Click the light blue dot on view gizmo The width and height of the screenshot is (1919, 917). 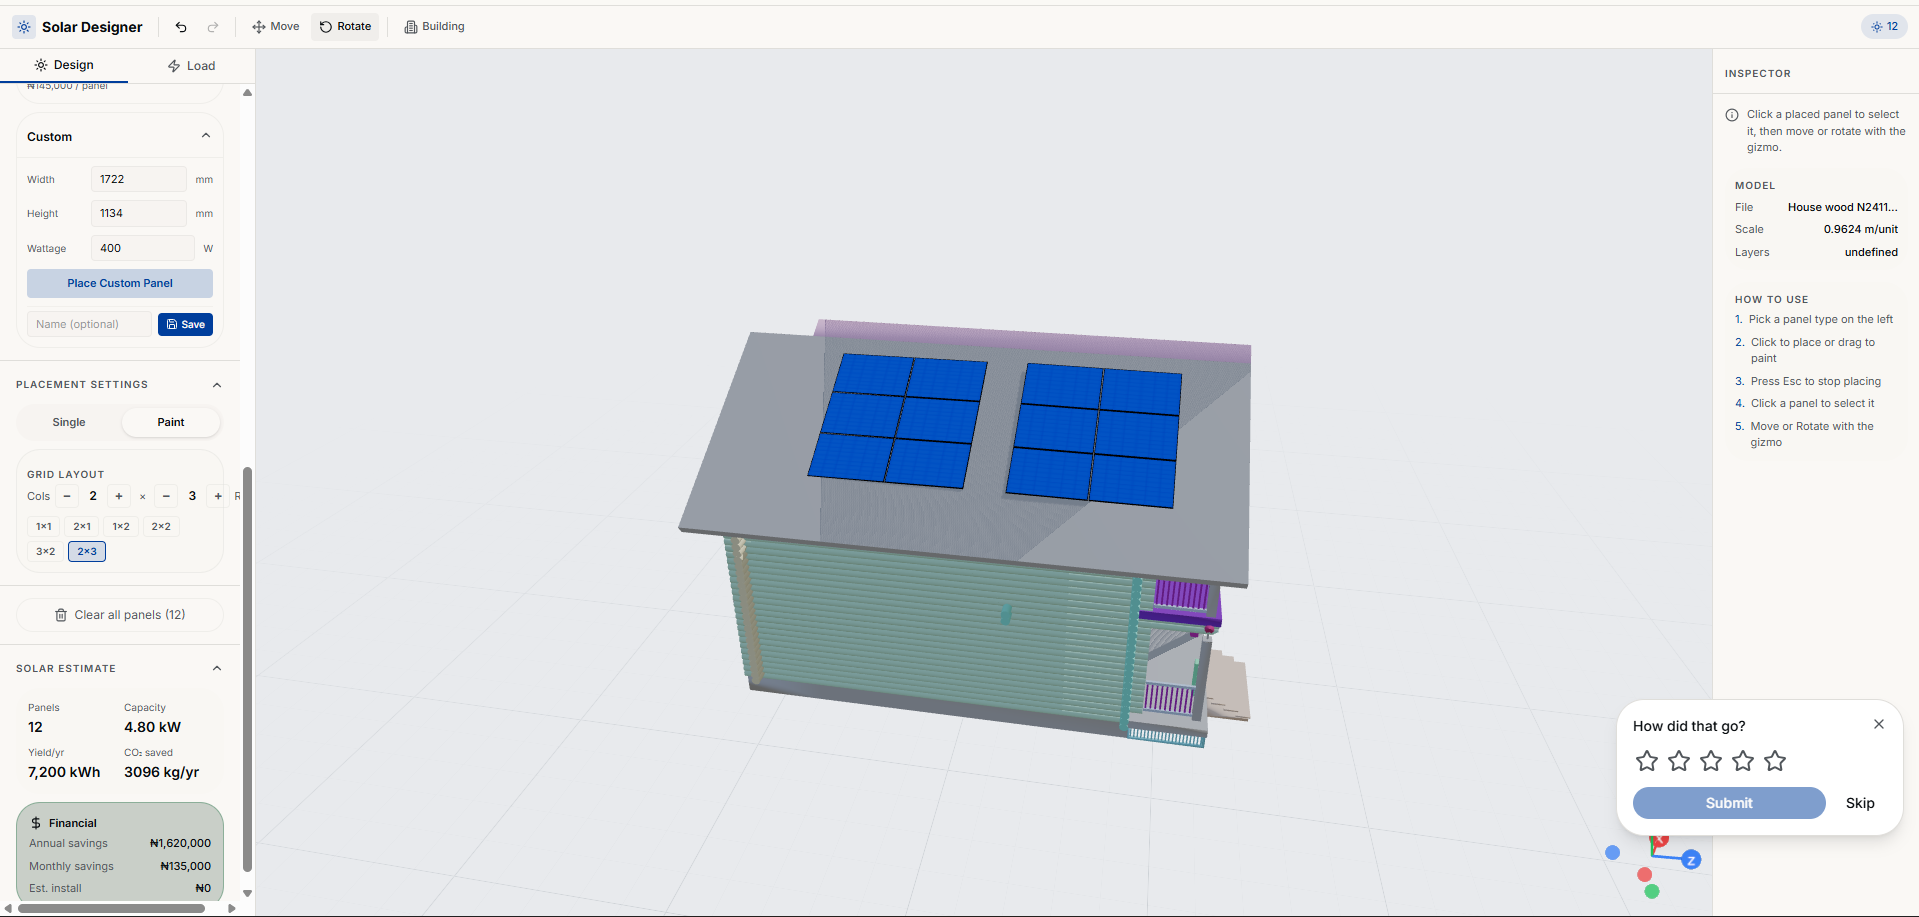click(1612, 853)
